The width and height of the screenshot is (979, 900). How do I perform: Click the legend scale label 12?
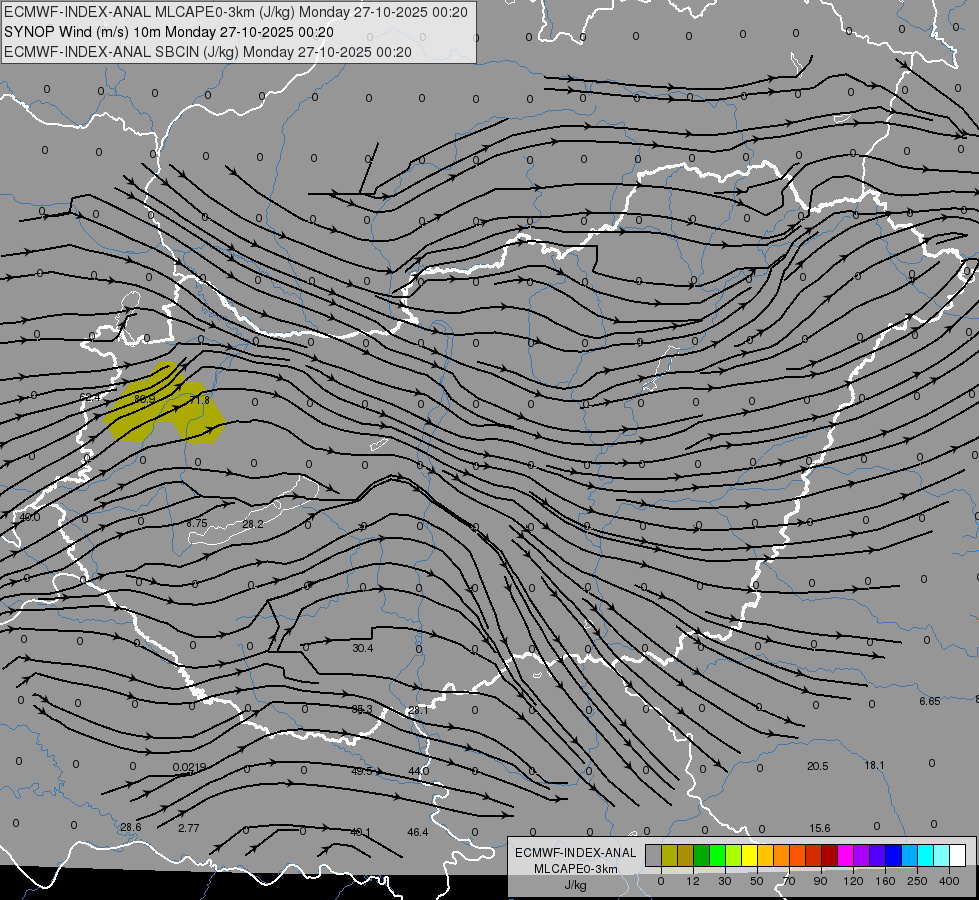pyautogui.click(x=693, y=881)
